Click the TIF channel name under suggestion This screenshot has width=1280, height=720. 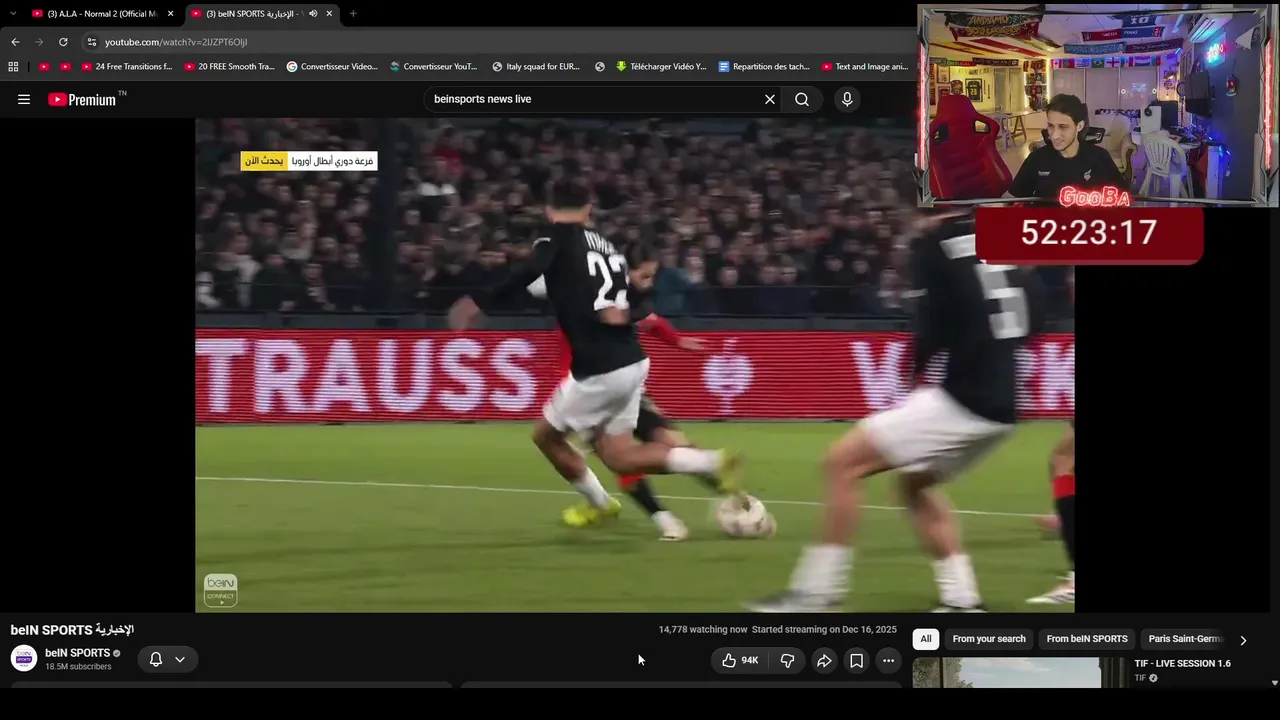click(1140, 678)
